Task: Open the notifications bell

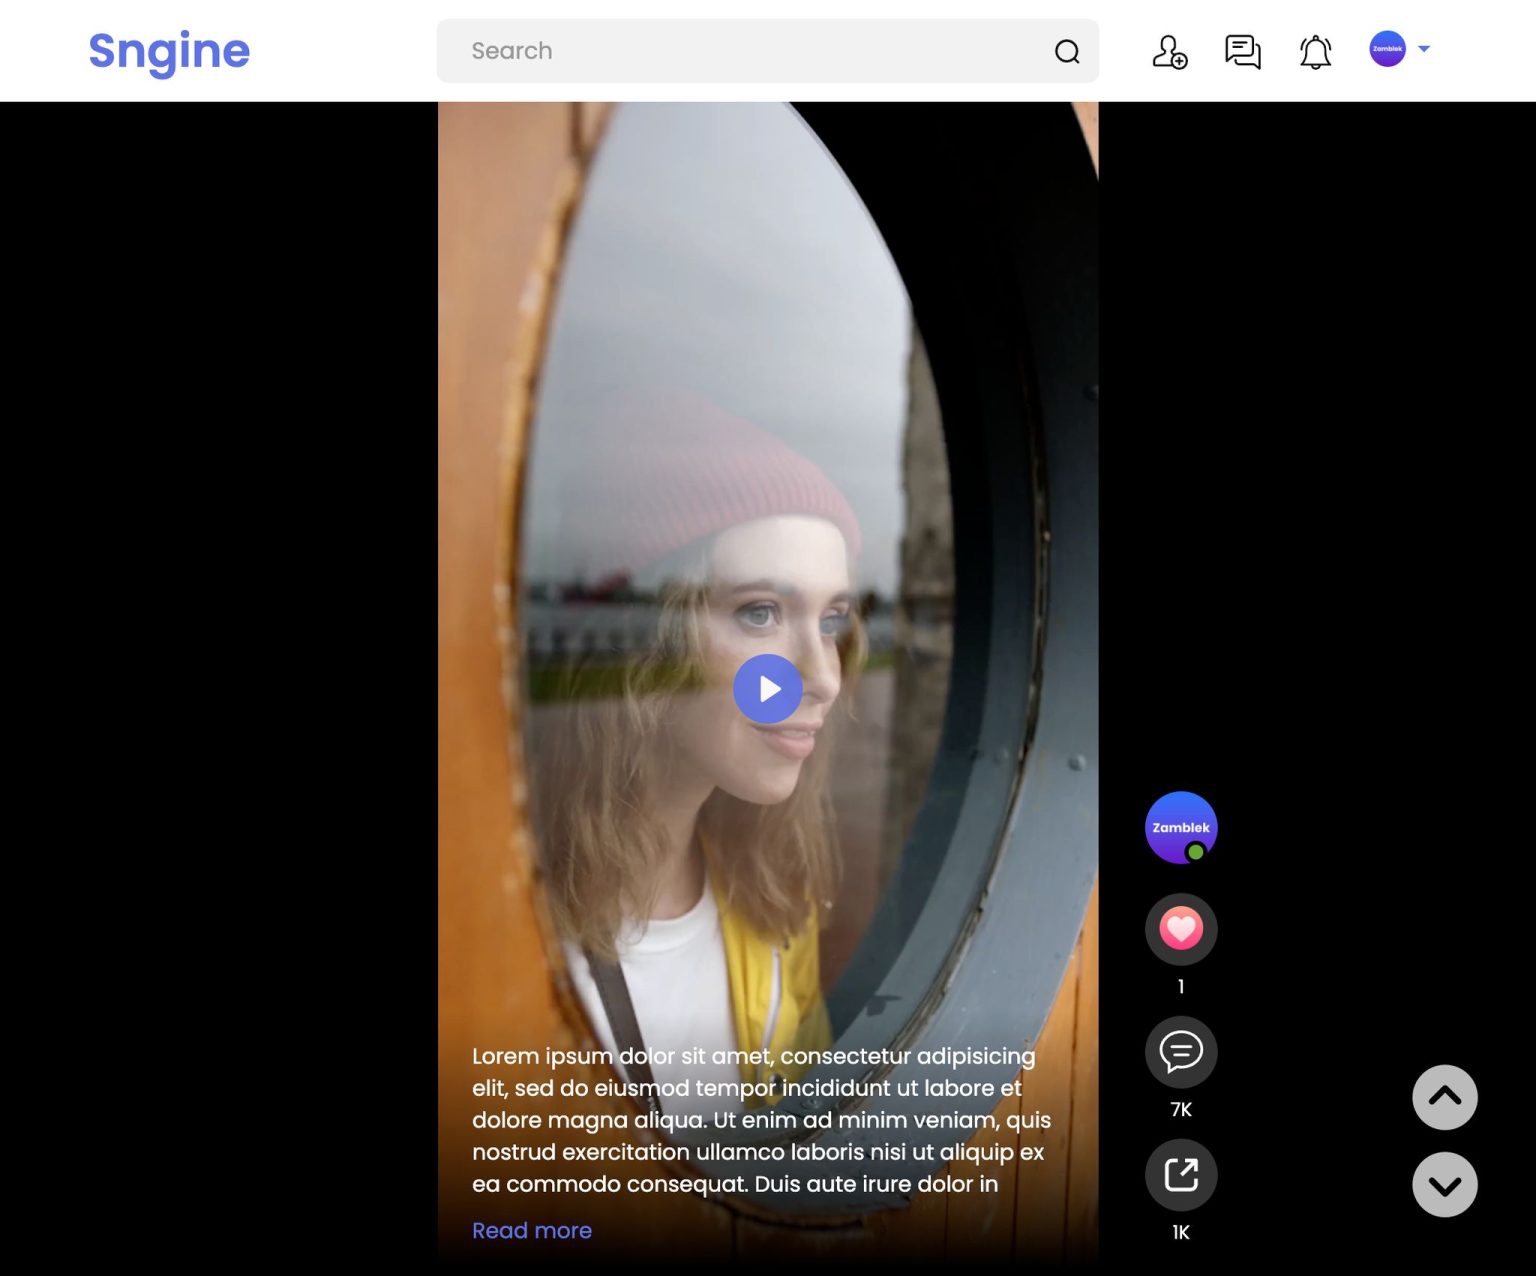Action: 1314,51
